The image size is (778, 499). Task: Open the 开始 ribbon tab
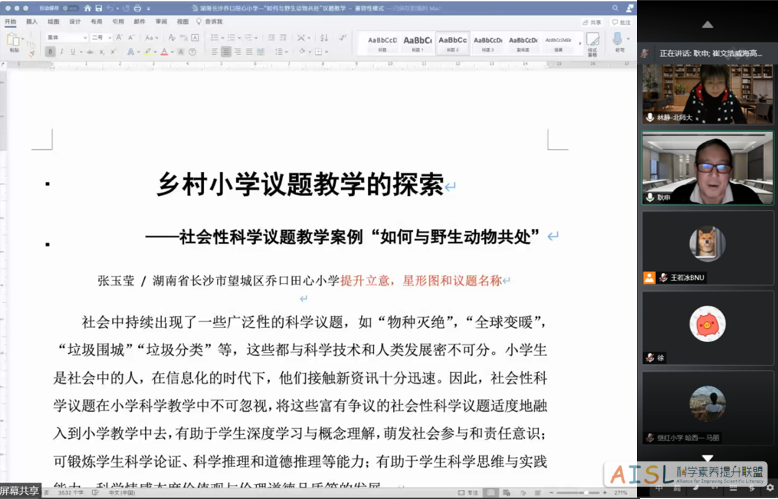(x=10, y=22)
